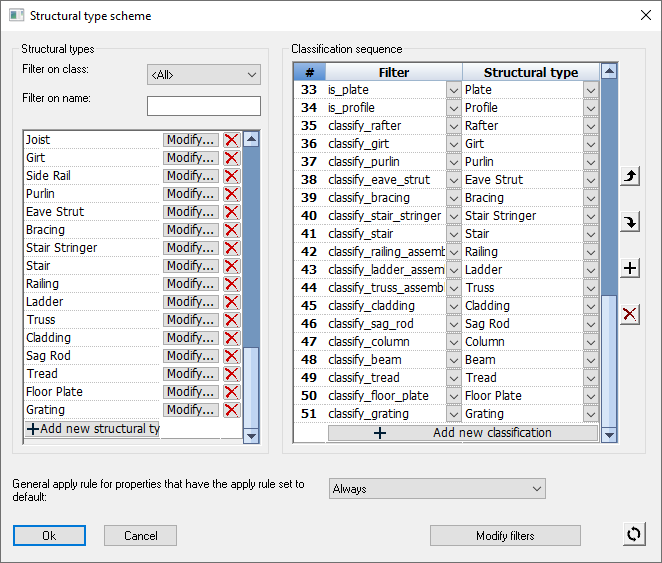Open filter dropdown for classify_rafter row
Image resolution: width=662 pixels, height=563 pixels.
pyautogui.click(x=453, y=126)
